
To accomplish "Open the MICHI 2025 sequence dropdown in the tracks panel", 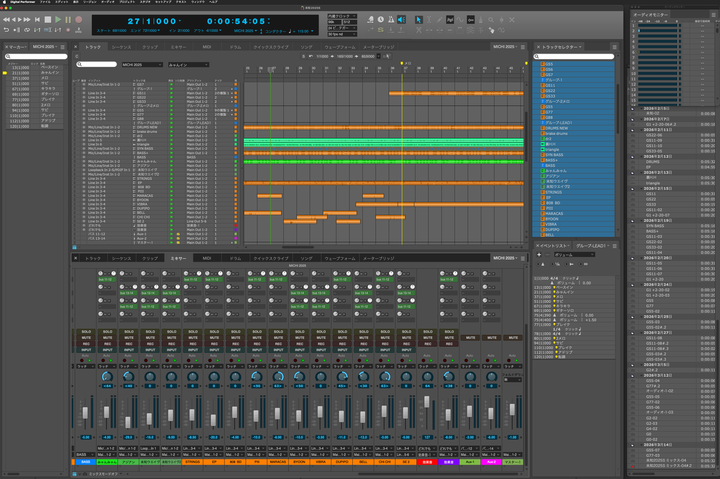I will [140, 65].
